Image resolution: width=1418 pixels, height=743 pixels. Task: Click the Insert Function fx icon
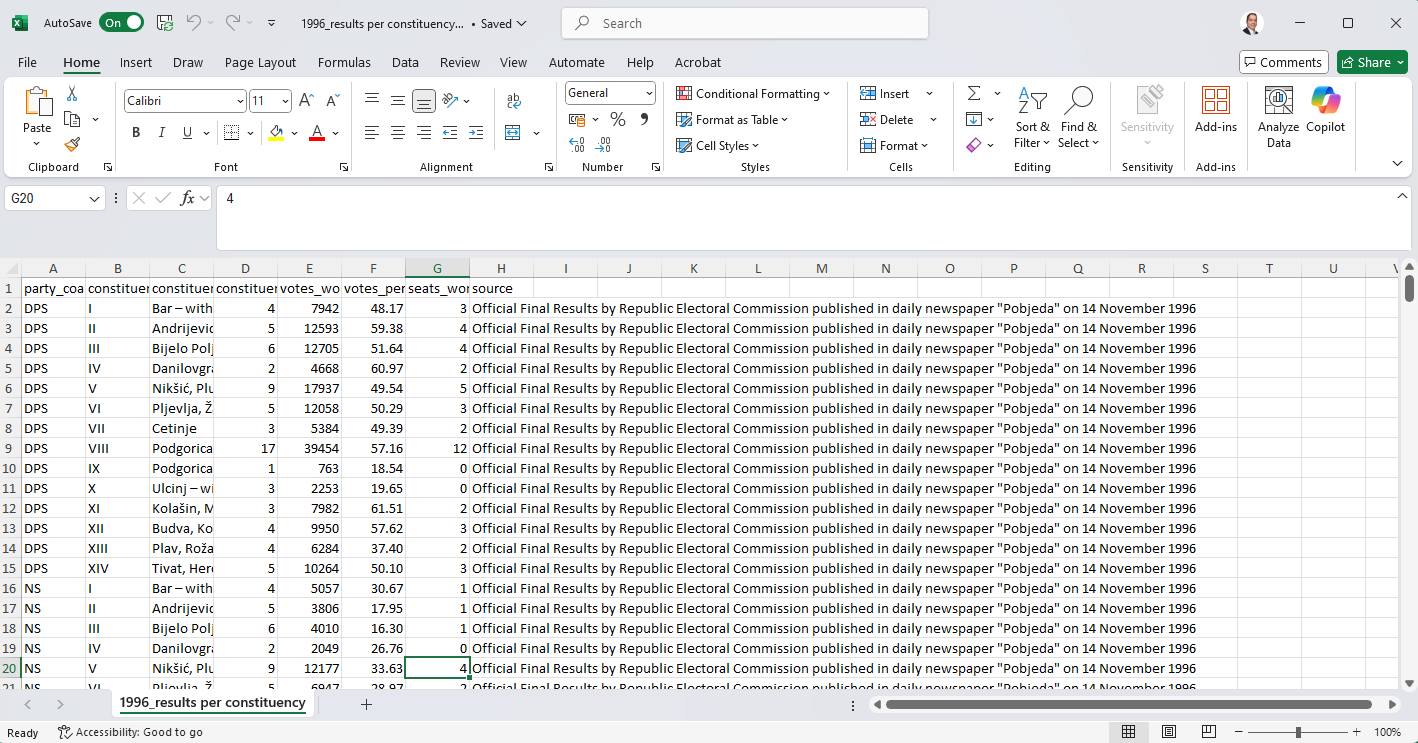pos(187,198)
